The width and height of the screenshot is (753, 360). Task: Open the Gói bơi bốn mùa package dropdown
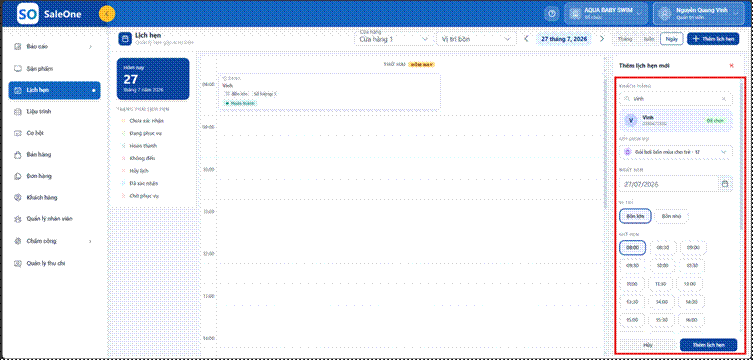(x=676, y=152)
